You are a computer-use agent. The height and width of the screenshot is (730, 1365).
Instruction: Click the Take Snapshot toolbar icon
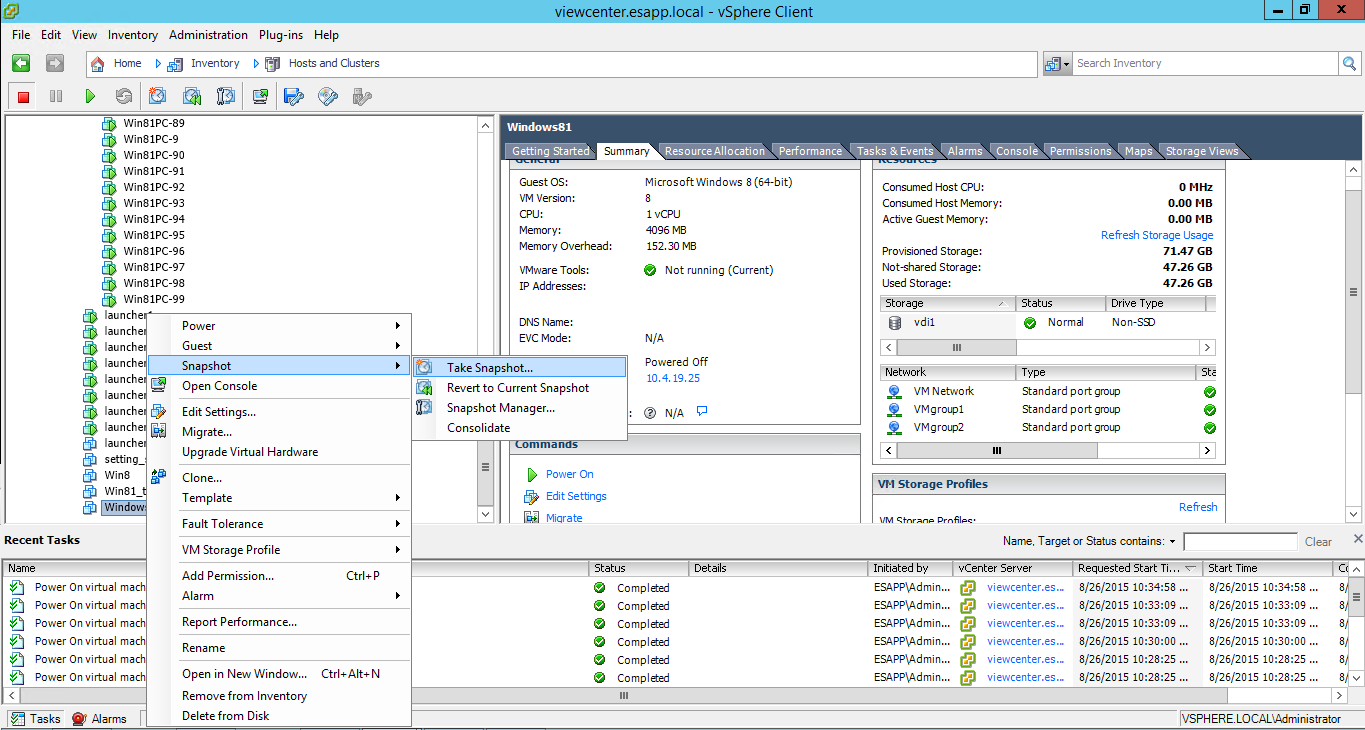coord(157,97)
